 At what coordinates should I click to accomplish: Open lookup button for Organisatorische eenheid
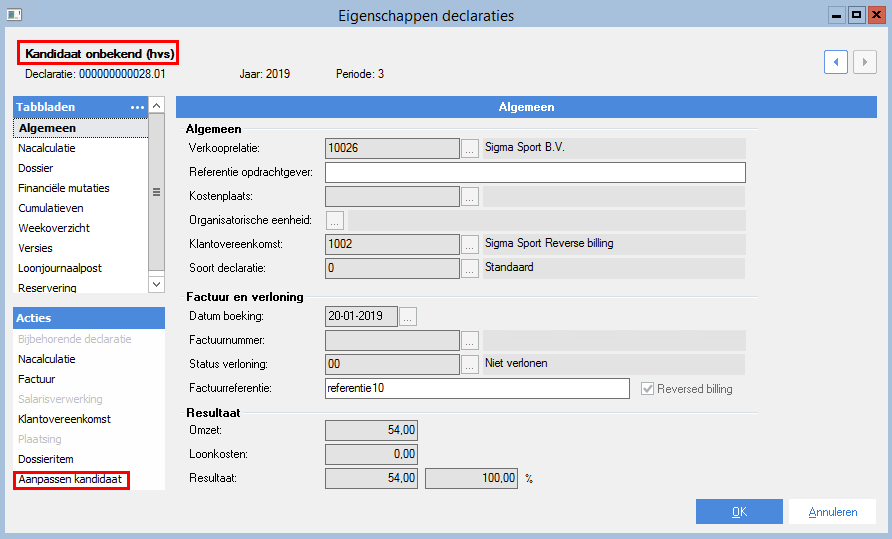[335, 220]
